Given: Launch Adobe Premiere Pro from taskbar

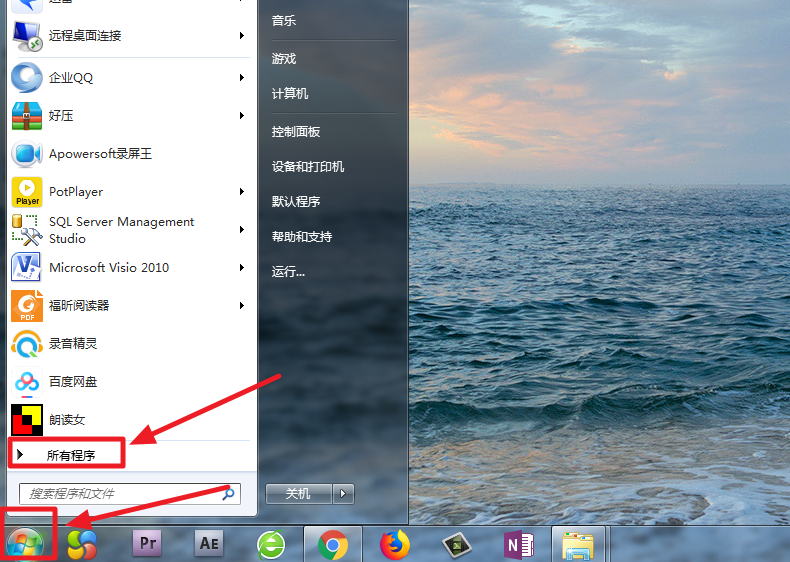Looking at the screenshot, I should (147, 543).
